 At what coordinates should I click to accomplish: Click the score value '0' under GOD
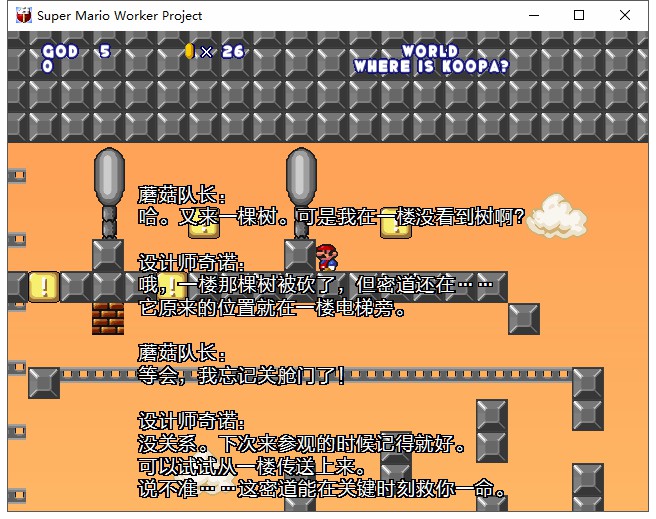point(48,66)
